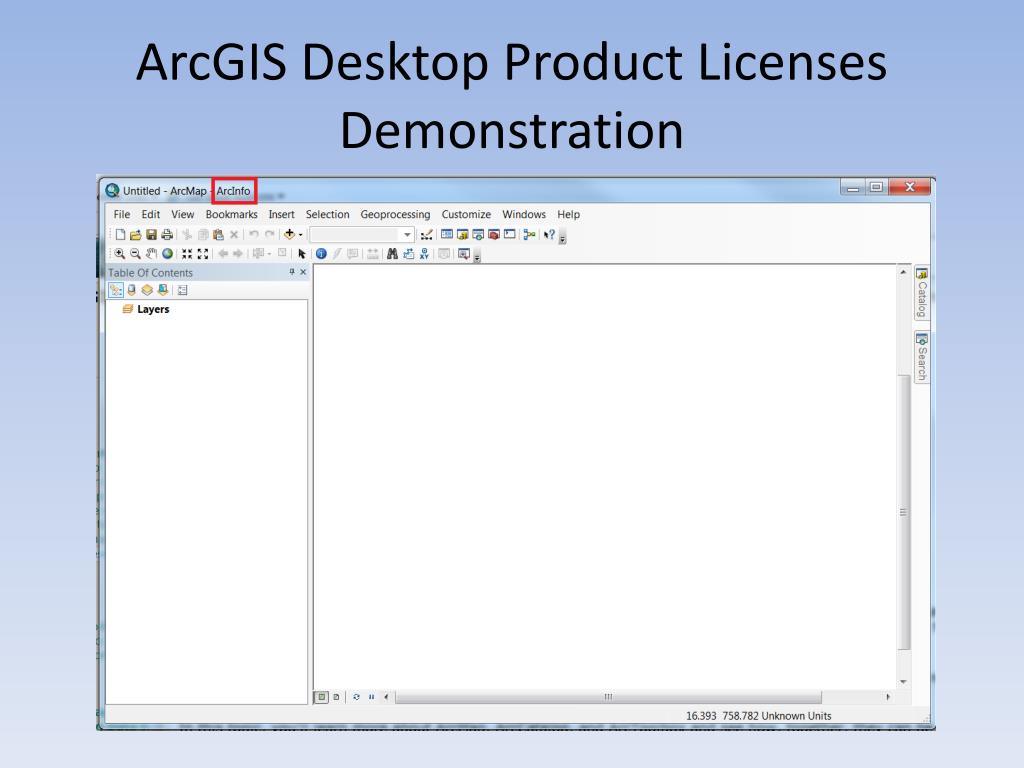Screen dimensions: 1024x768
Task: Select the Identify tool
Action: 321,253
